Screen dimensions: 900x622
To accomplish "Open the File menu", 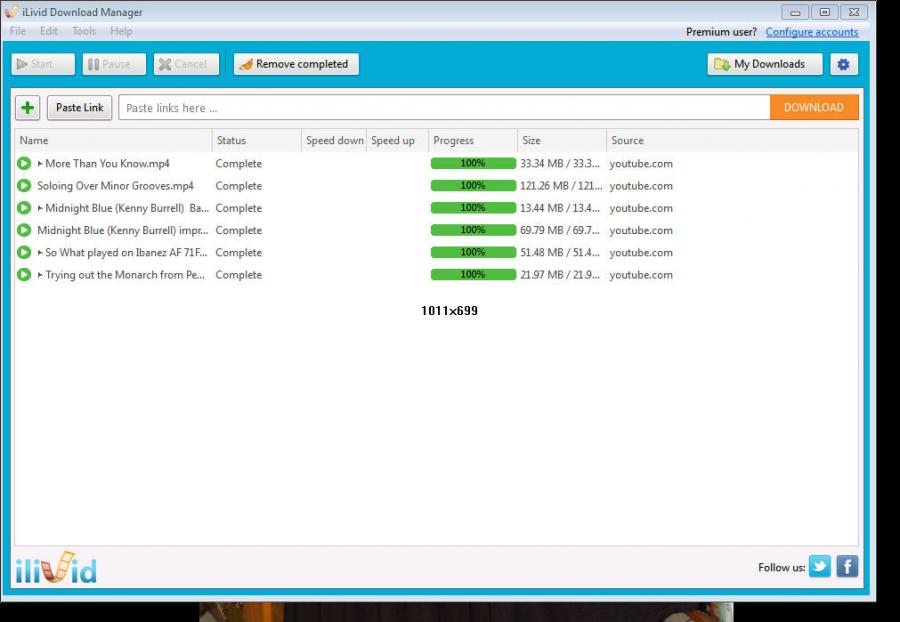I will click(x=18, y=31).
